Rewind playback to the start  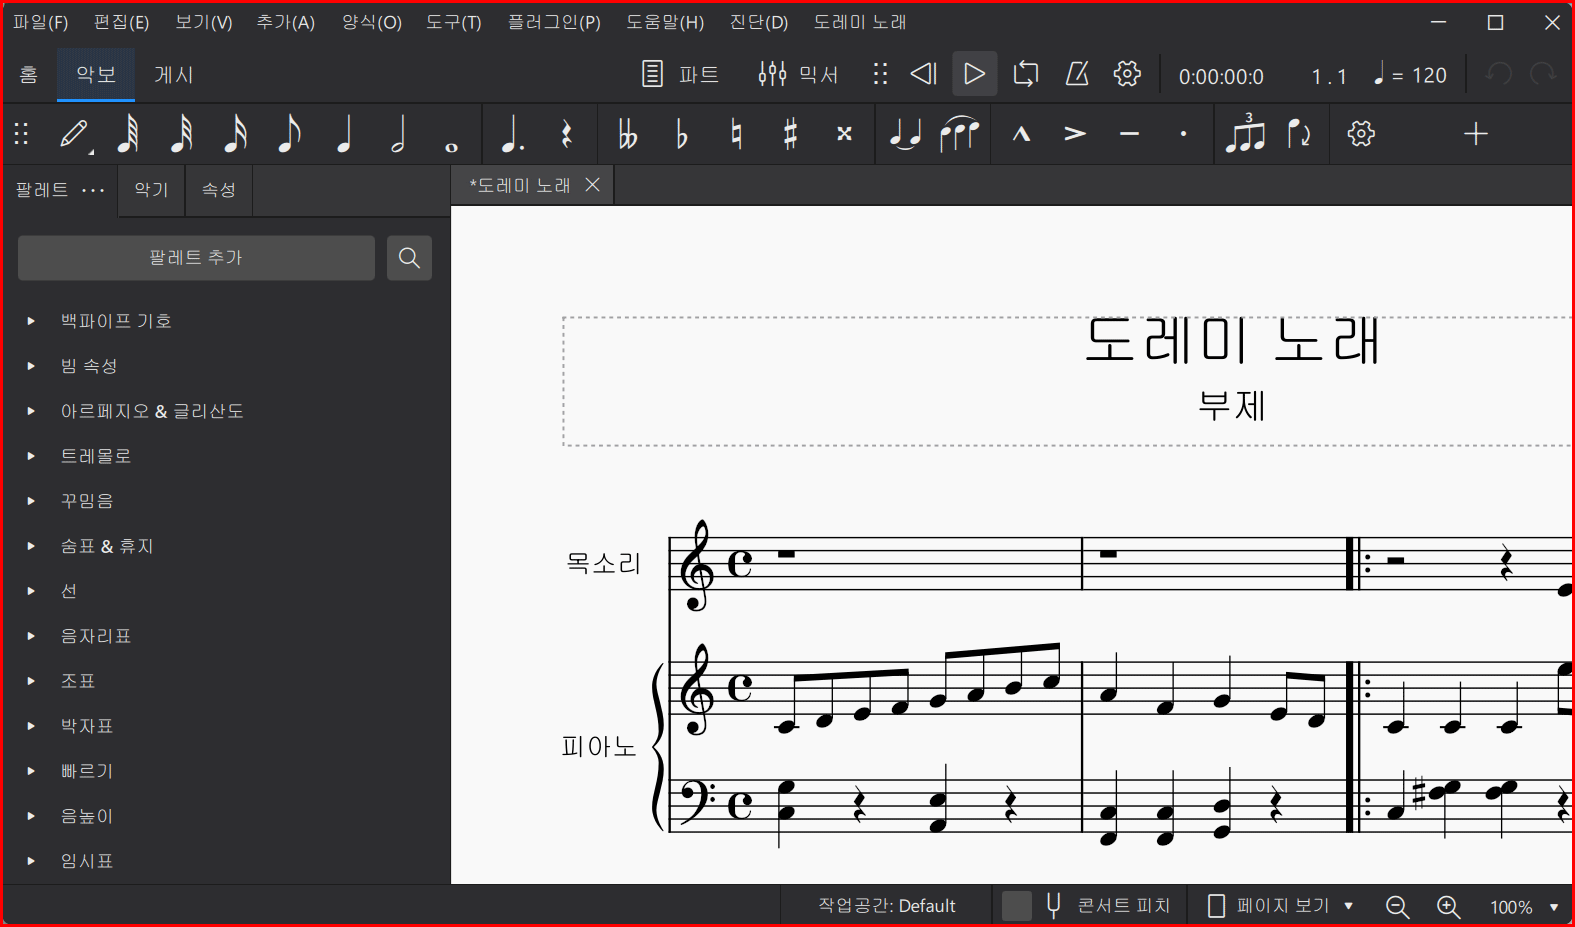point(923,74)
